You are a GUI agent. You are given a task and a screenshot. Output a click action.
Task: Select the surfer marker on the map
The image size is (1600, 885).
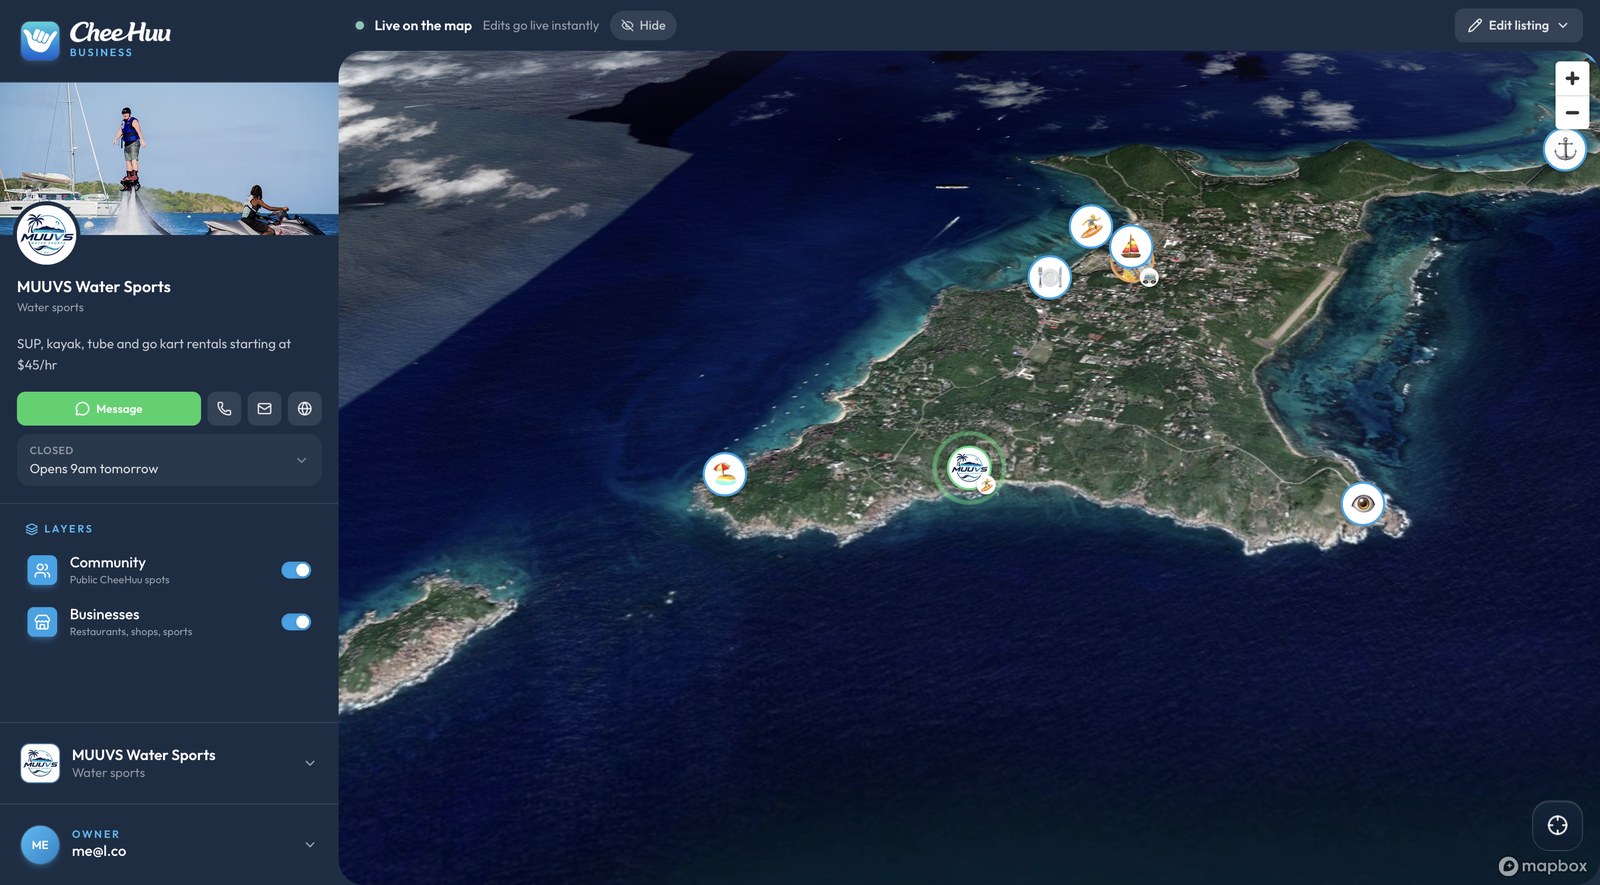tap(1090, 226)
